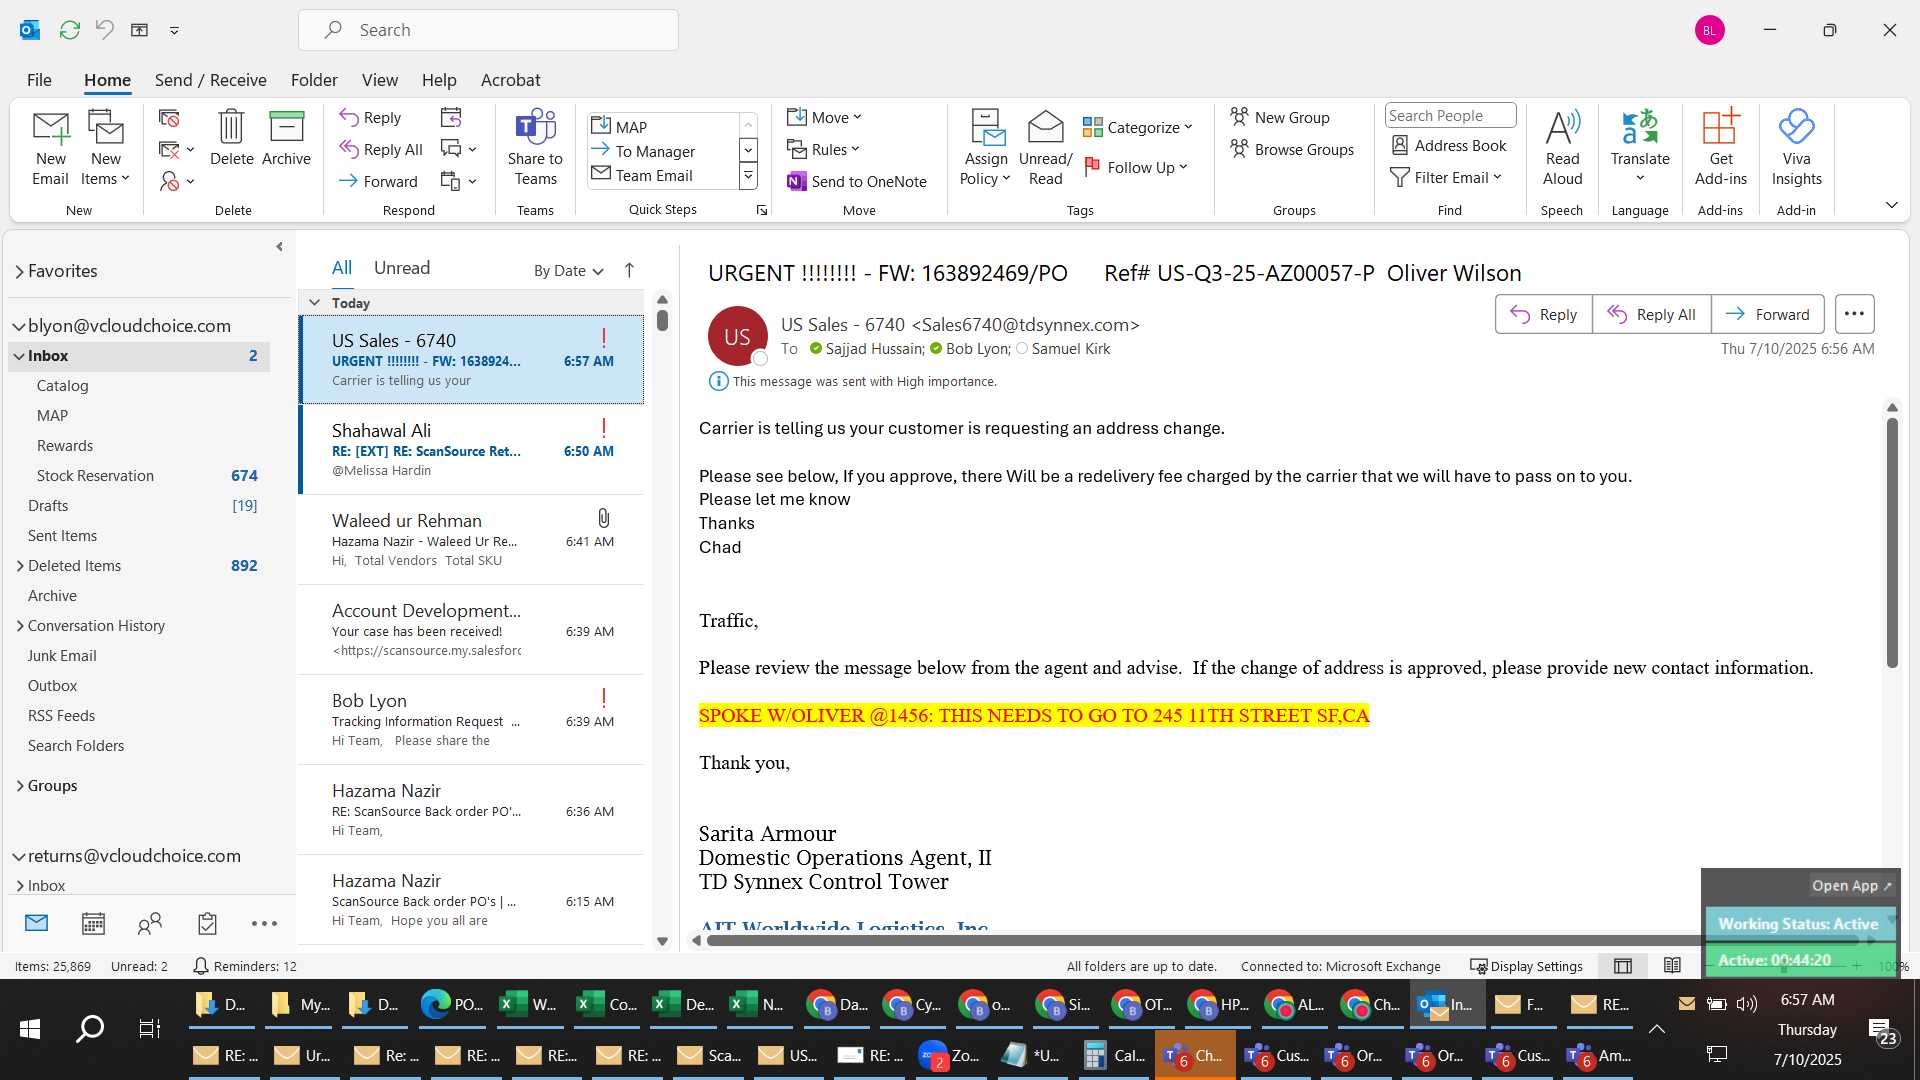Click the New Email icon

pyautogui.click(x=50, y=148)
